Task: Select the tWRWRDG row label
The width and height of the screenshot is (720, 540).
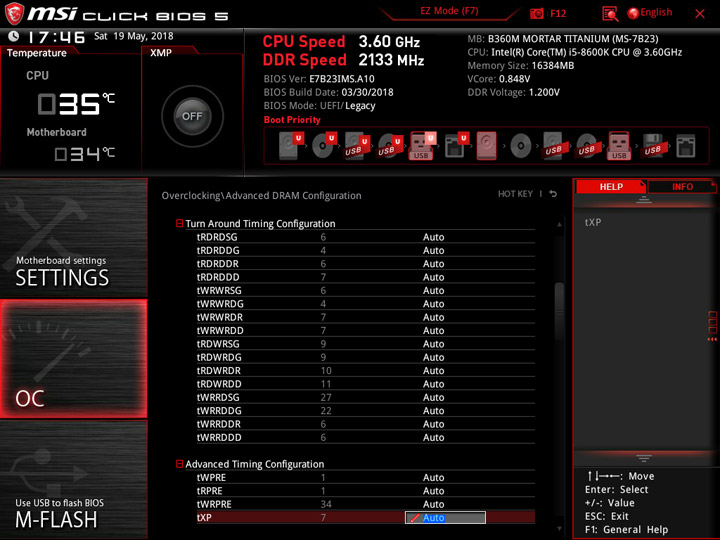Action: click(x=220, y=304)
